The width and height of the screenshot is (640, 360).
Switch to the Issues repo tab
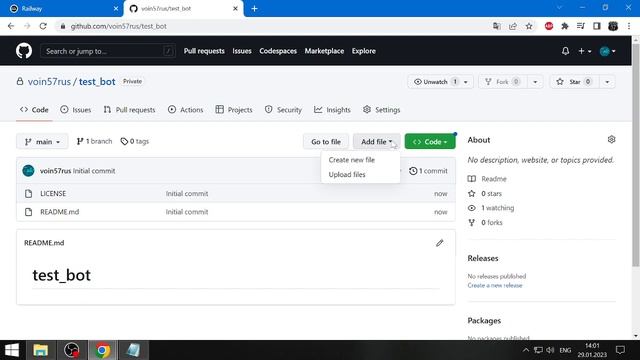tap(76, 110)
